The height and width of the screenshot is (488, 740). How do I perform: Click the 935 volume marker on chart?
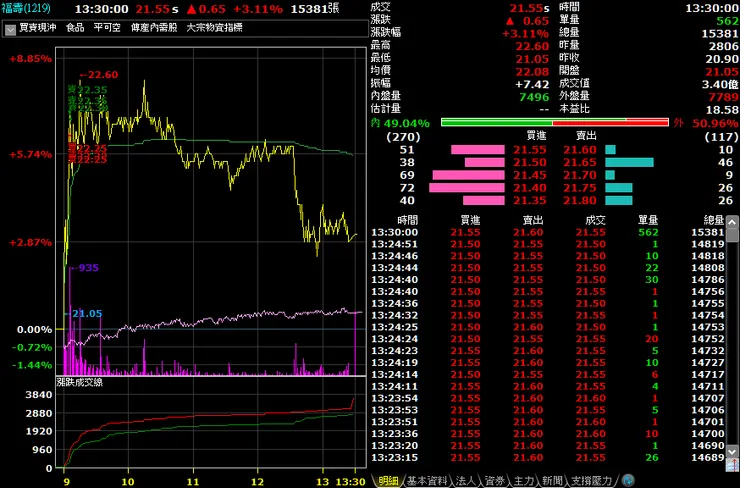coord(85,268)
